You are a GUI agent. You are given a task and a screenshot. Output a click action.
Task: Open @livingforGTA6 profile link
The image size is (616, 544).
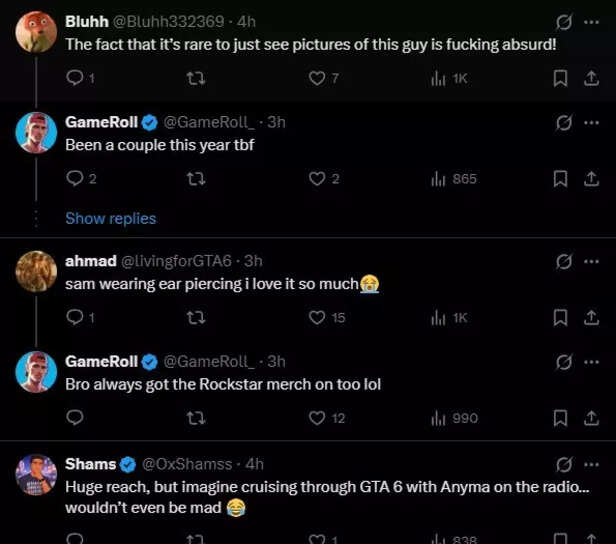point(176,261)
